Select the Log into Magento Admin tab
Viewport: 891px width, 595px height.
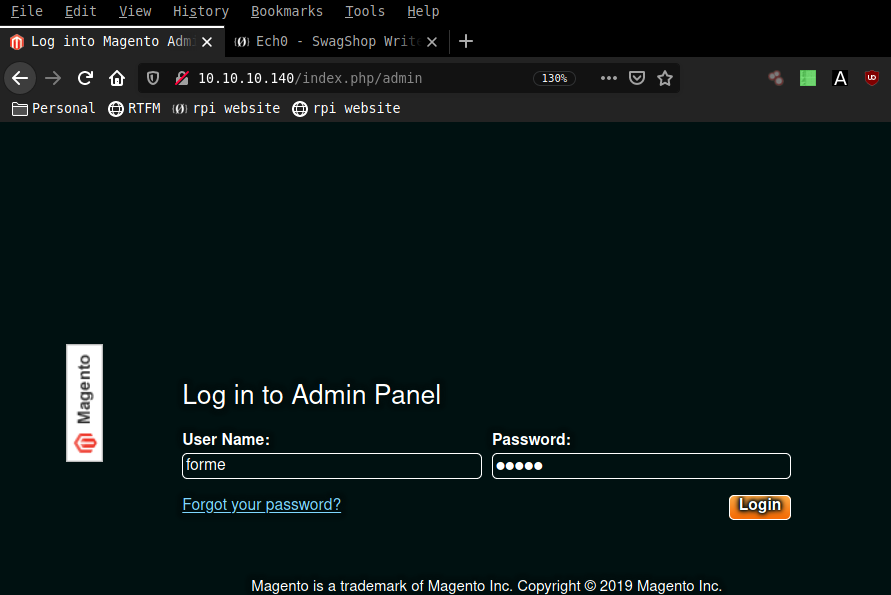click(x=112, y=41)
